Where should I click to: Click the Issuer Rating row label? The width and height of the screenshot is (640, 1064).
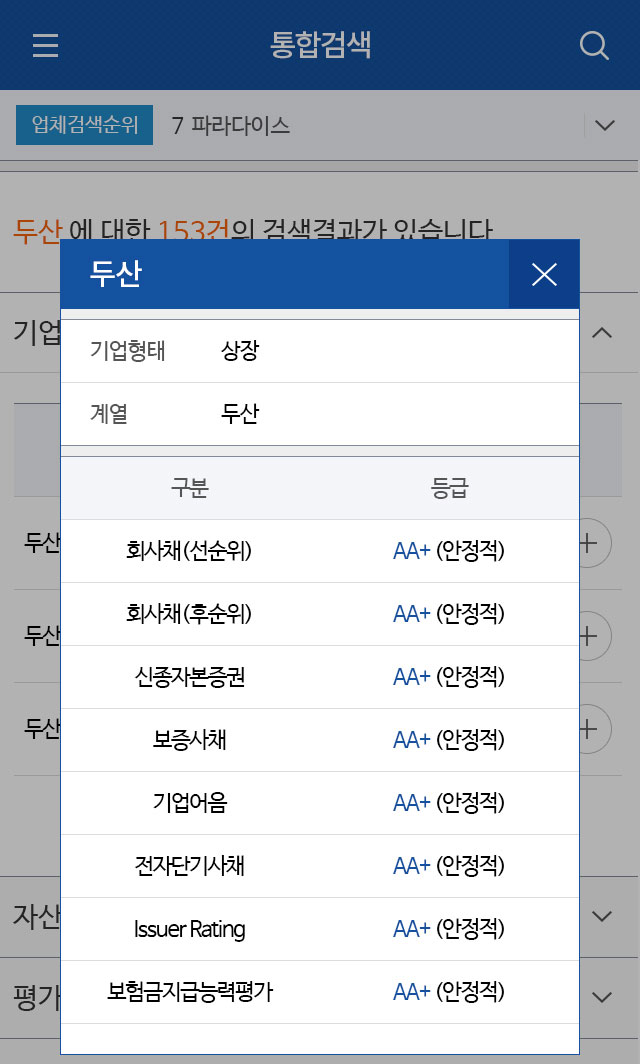[189, 929]
